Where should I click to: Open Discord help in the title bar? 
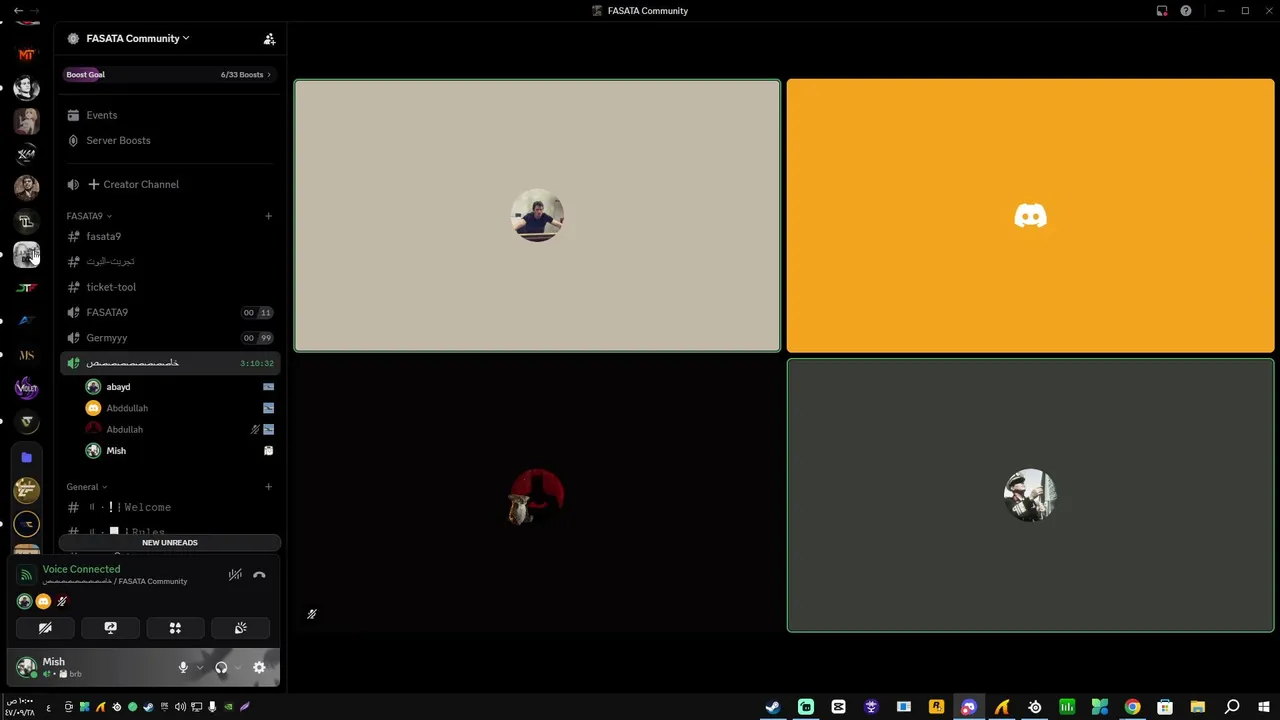click(1186, 11)
